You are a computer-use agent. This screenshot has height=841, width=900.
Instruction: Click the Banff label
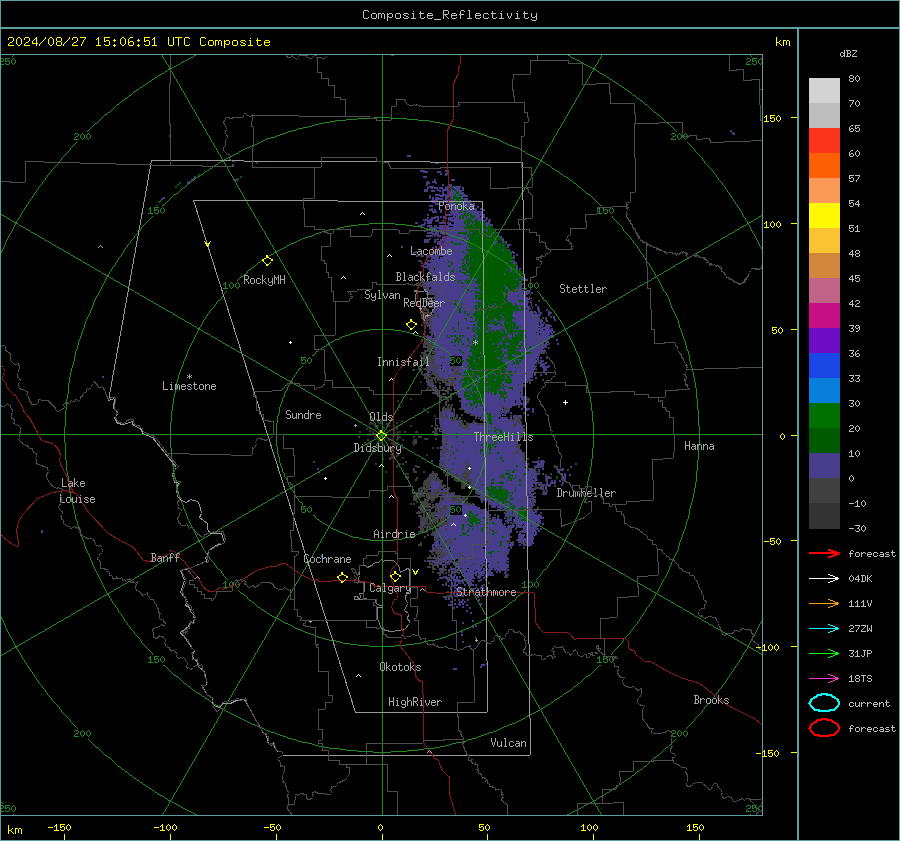coord(165,558)
